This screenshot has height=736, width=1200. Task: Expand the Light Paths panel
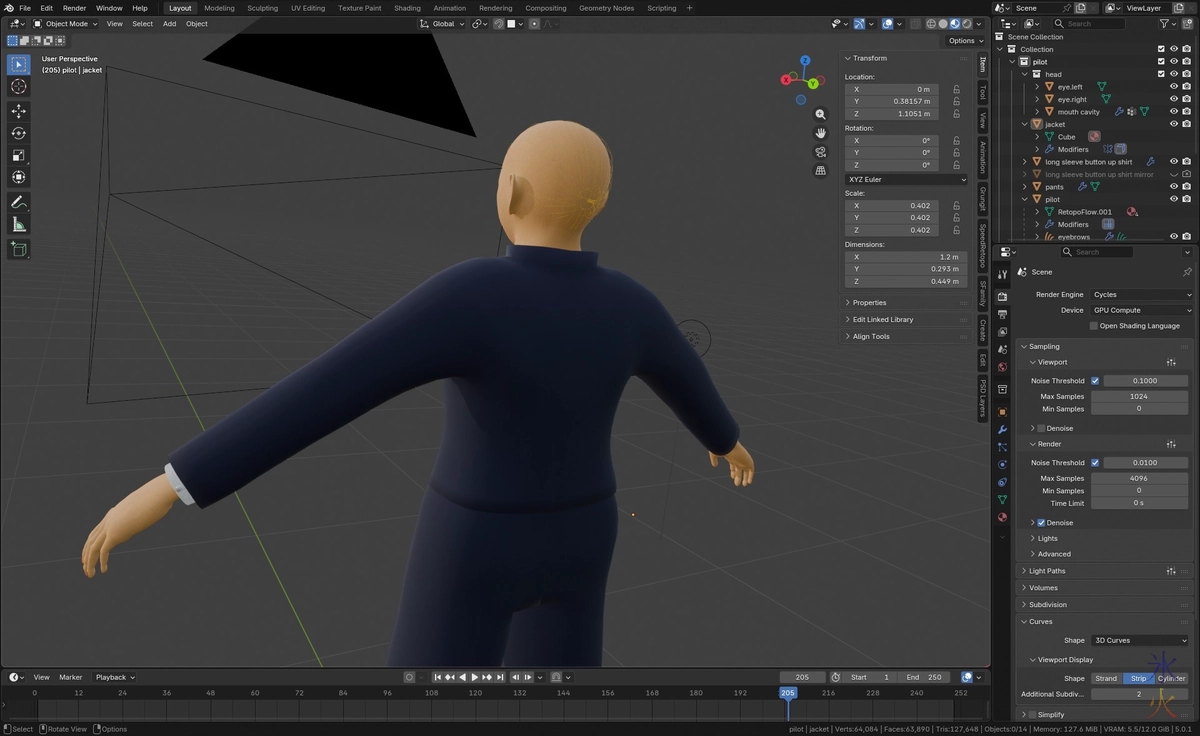coord(1047,571)
